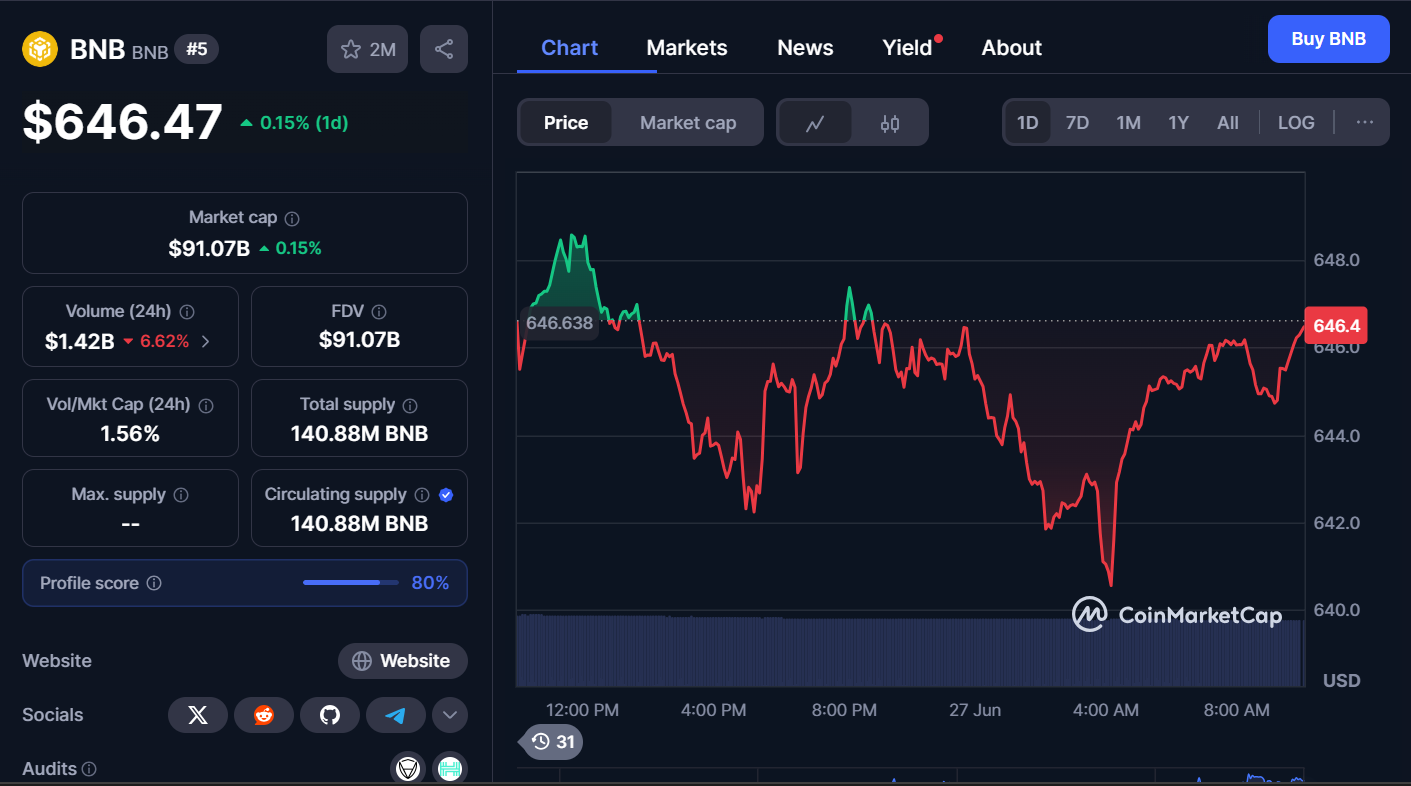Open the three-dots chart options menu
This screenshot has height=786, width=1411.
1365,122
